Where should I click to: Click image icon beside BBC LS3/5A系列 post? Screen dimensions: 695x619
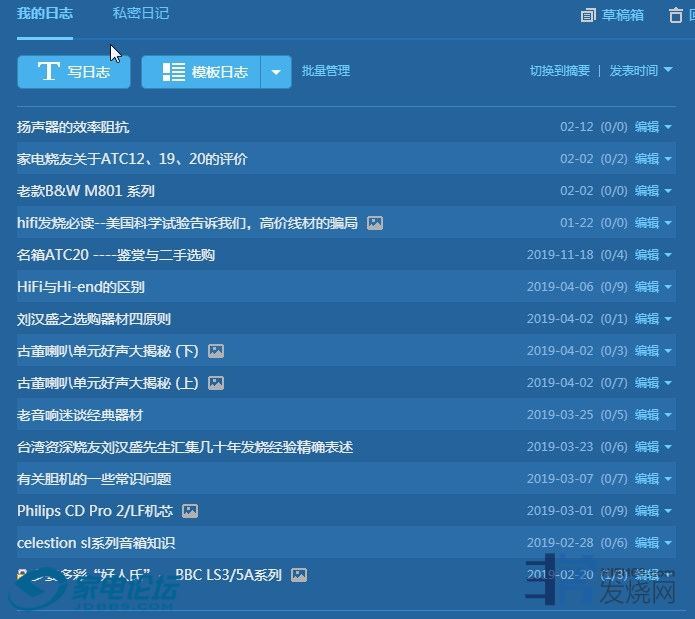298,575
